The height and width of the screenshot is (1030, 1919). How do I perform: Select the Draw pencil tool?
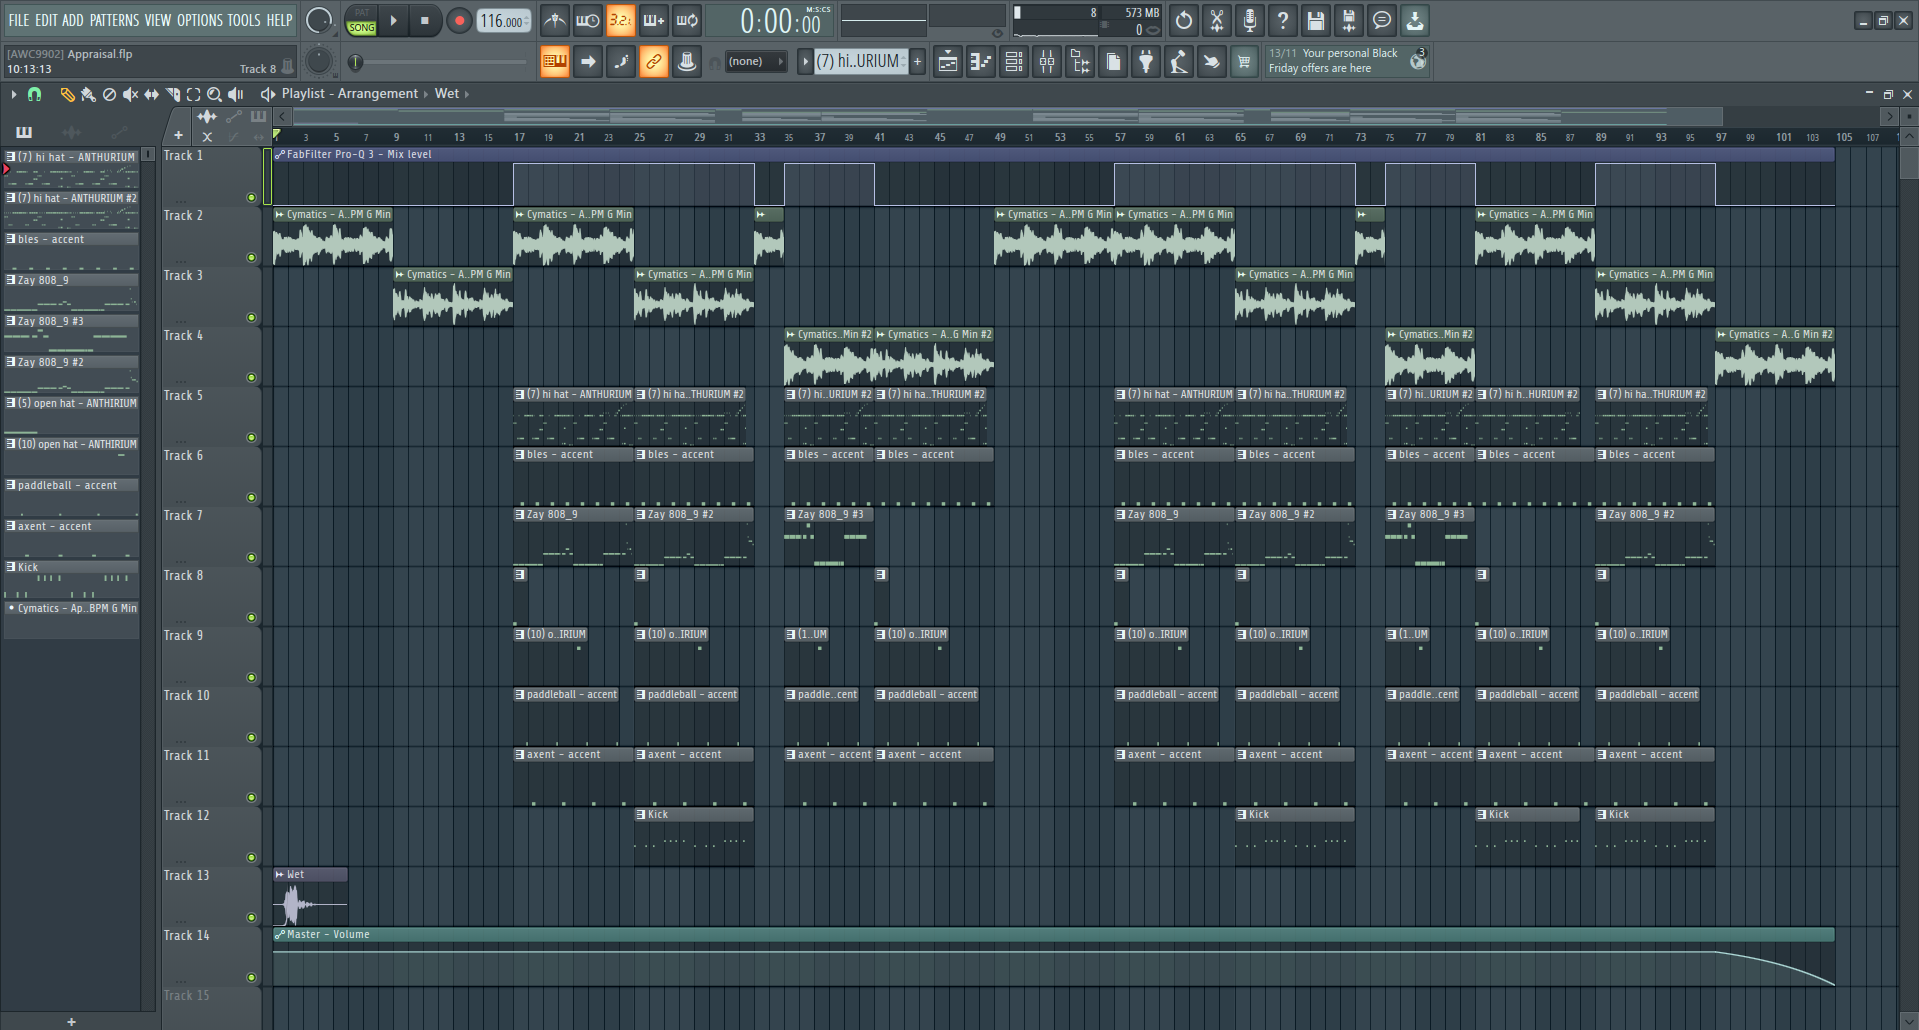[67, 94]
